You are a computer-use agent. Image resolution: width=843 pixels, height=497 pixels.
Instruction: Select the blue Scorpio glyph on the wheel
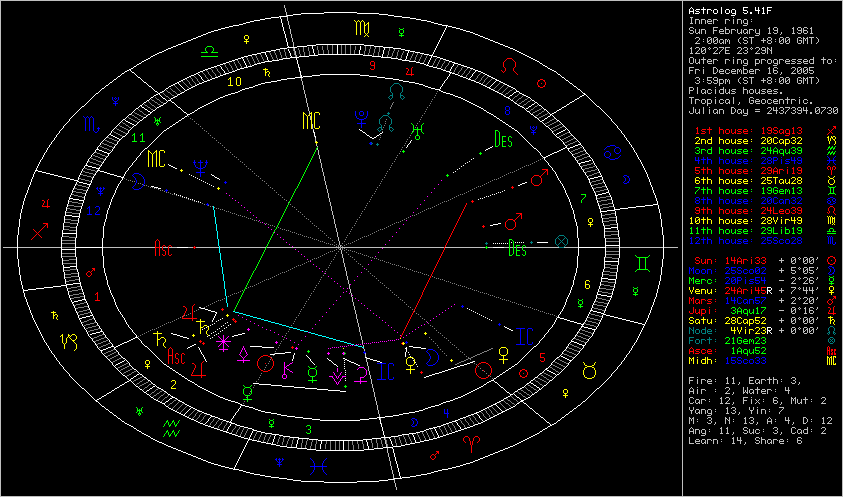pos(92,125)
